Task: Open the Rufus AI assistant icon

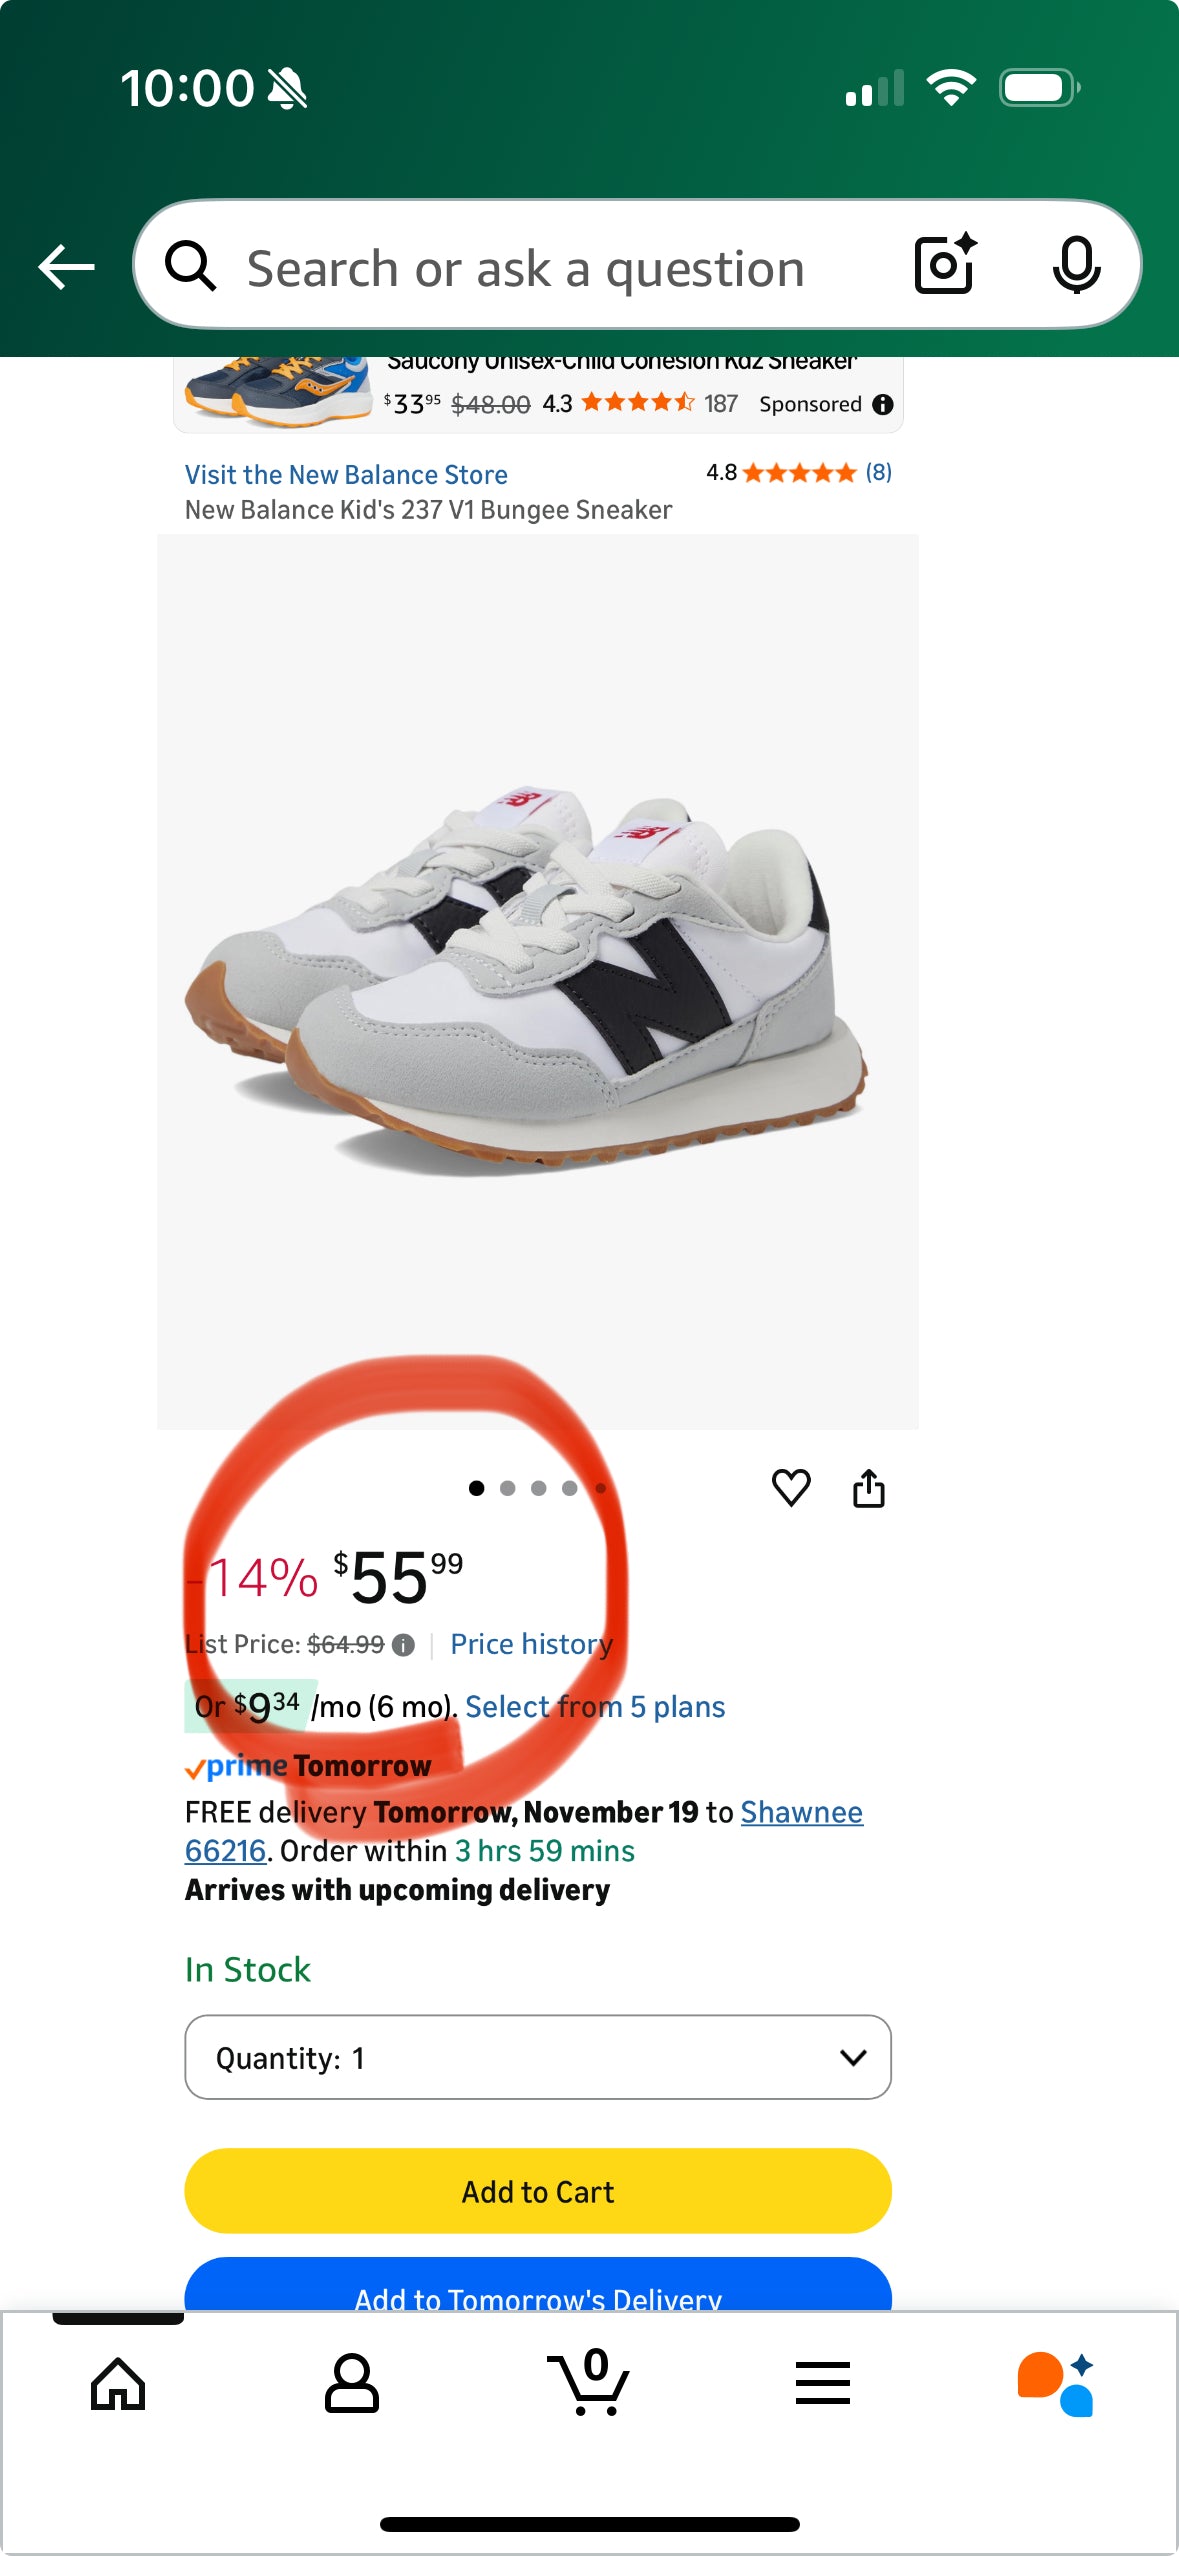Action: coord(1056,2384)
